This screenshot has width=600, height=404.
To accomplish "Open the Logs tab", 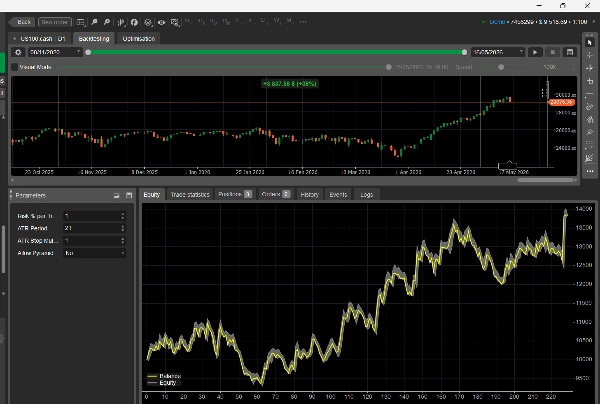I will (x=366, y=194).
